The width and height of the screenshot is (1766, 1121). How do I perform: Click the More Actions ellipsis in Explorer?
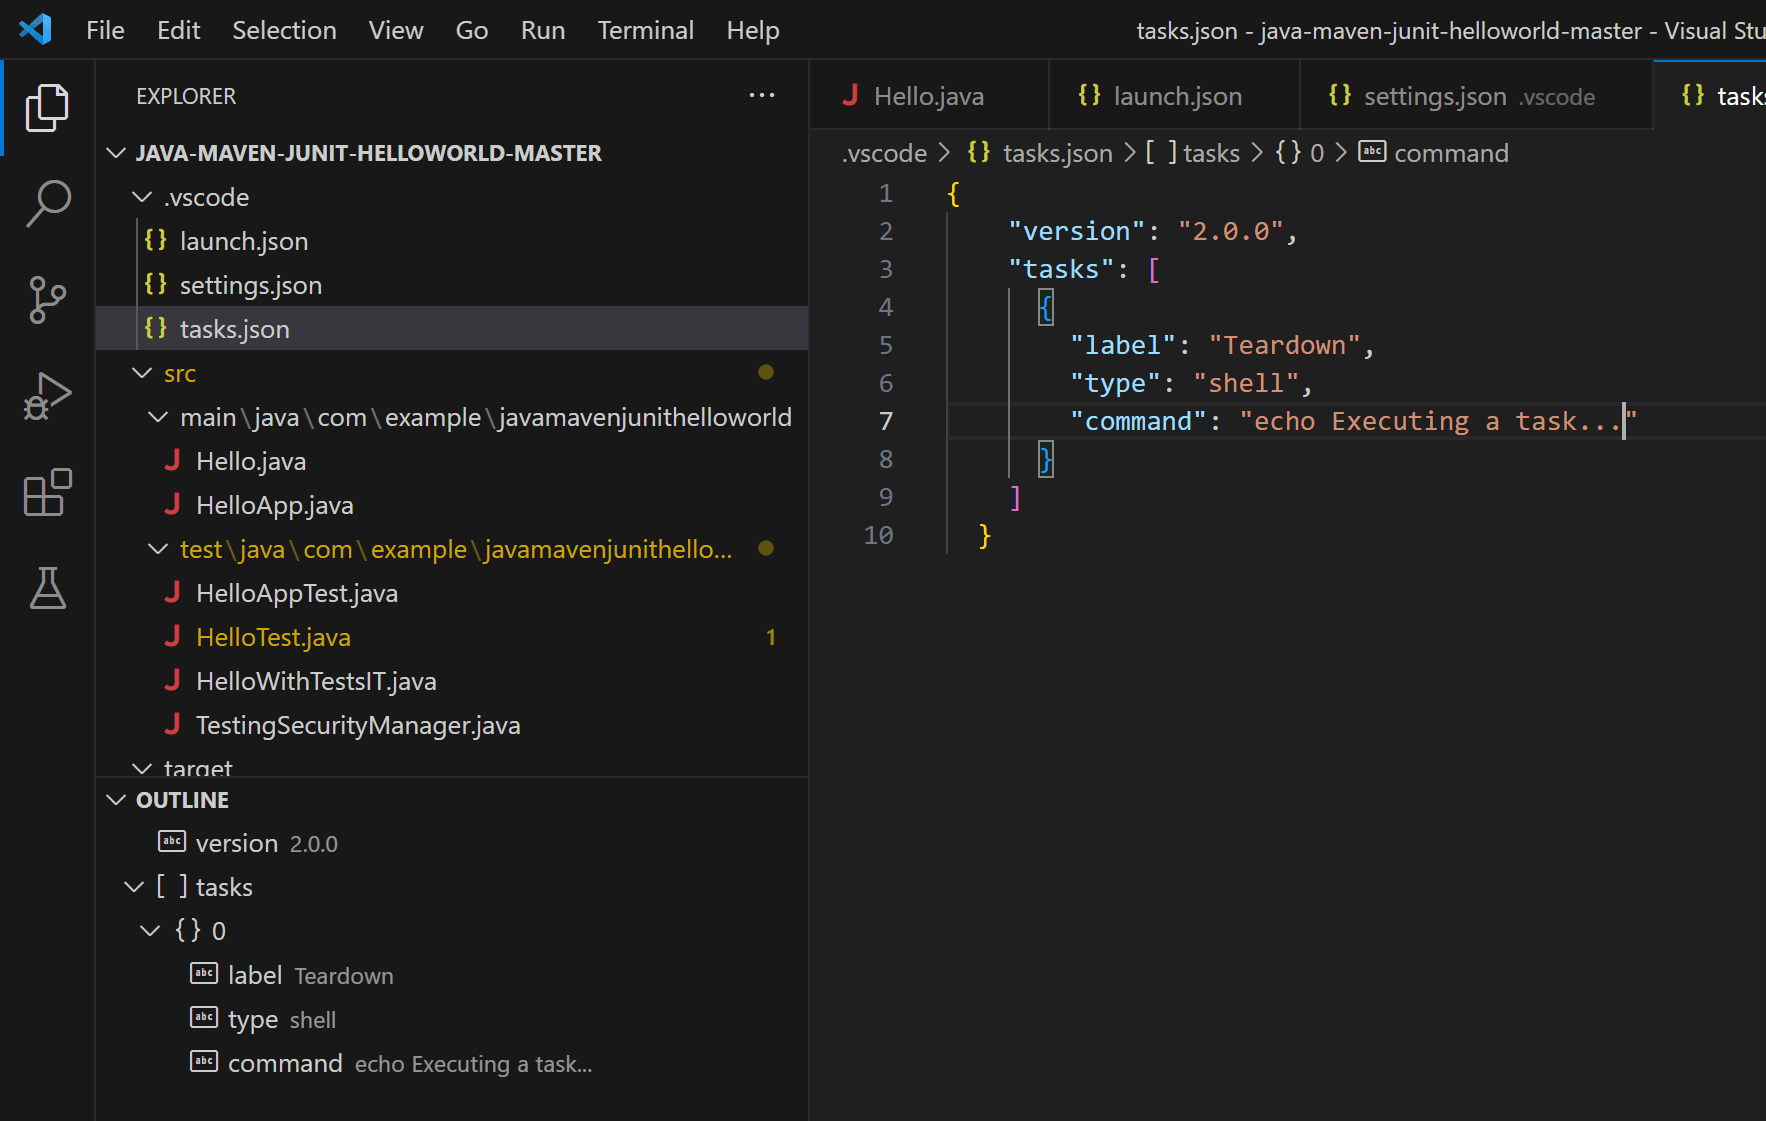762,95
